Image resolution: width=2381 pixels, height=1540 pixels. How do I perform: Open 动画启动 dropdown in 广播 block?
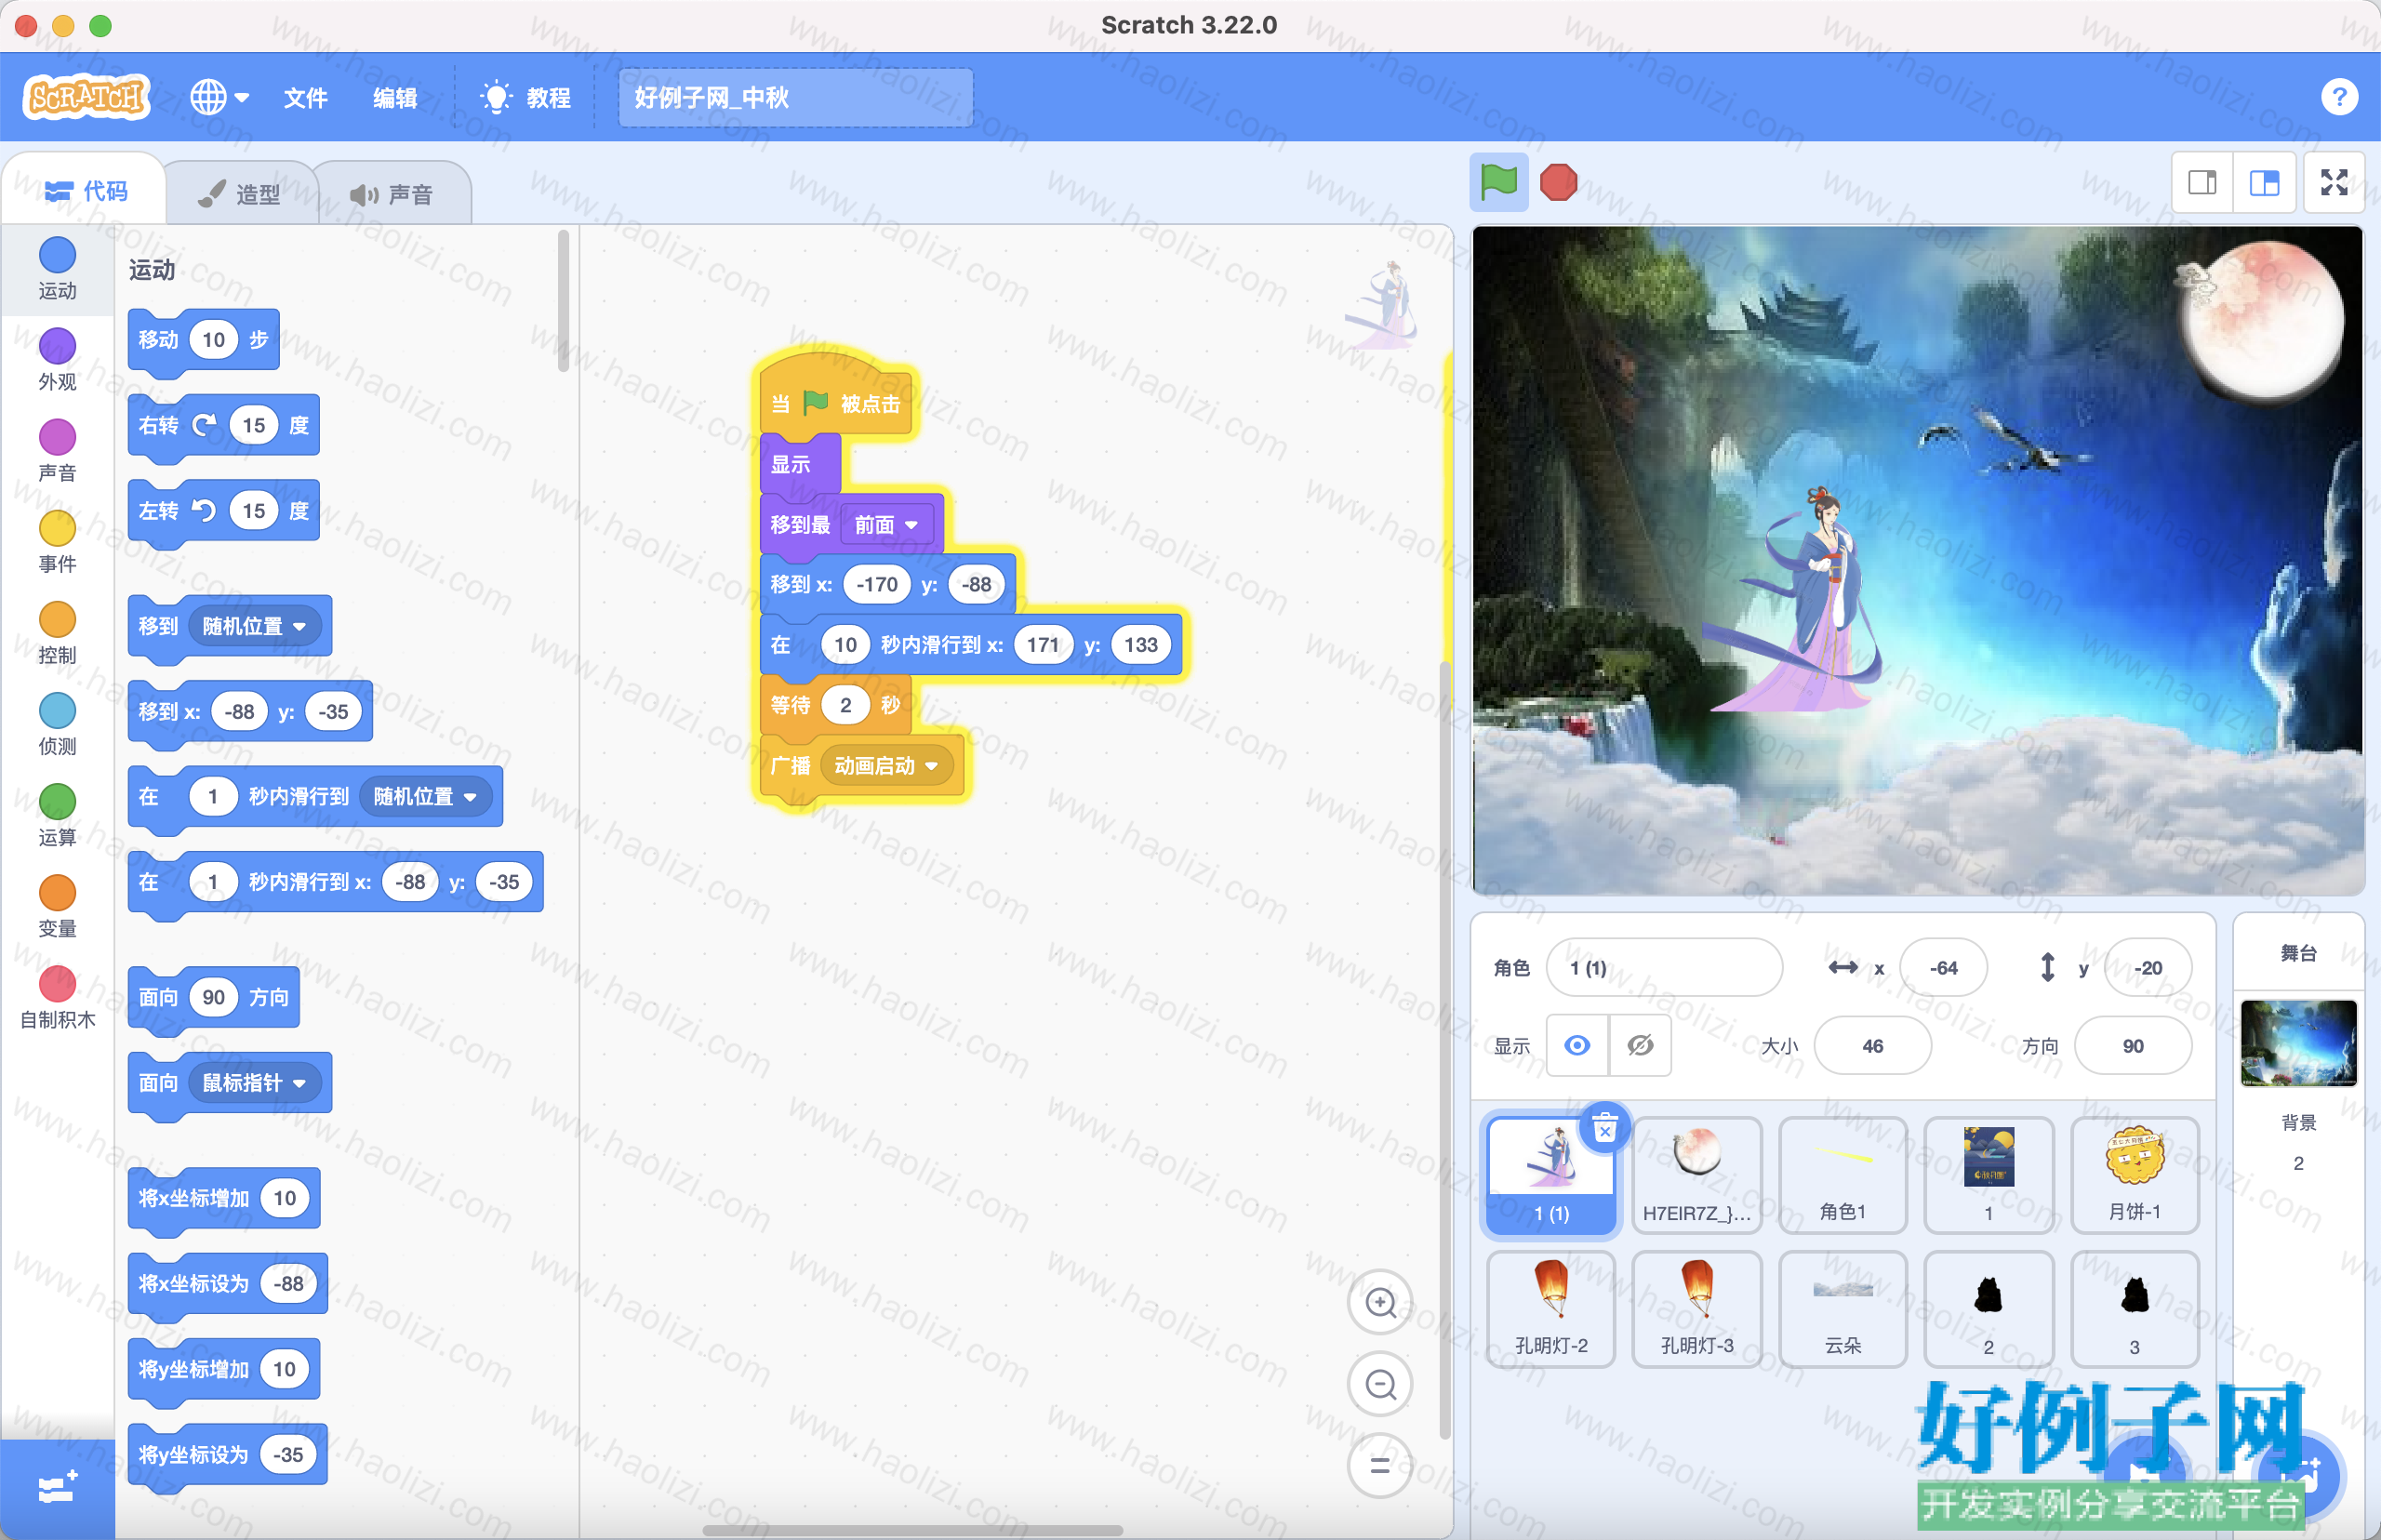tap(887, 765)
